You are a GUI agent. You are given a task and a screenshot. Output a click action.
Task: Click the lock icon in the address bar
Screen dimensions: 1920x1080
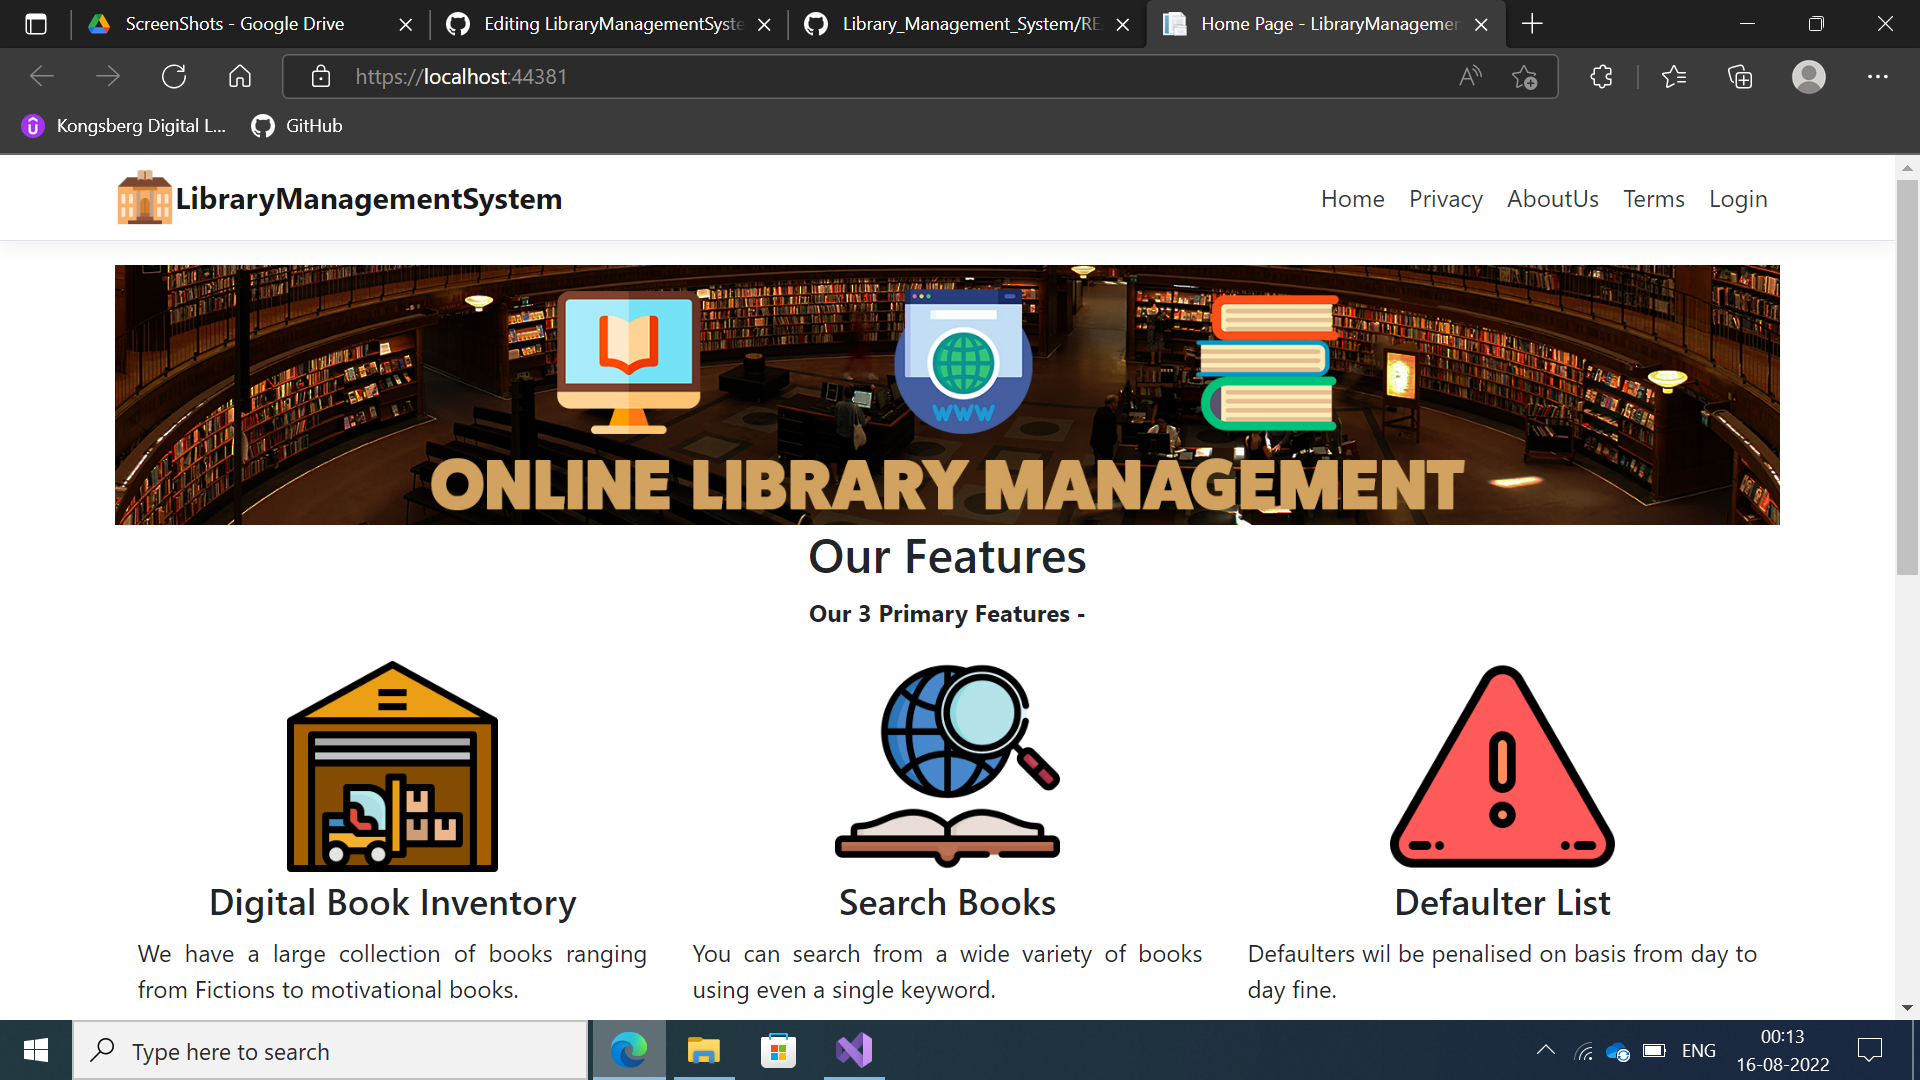[x=321, y=76]
